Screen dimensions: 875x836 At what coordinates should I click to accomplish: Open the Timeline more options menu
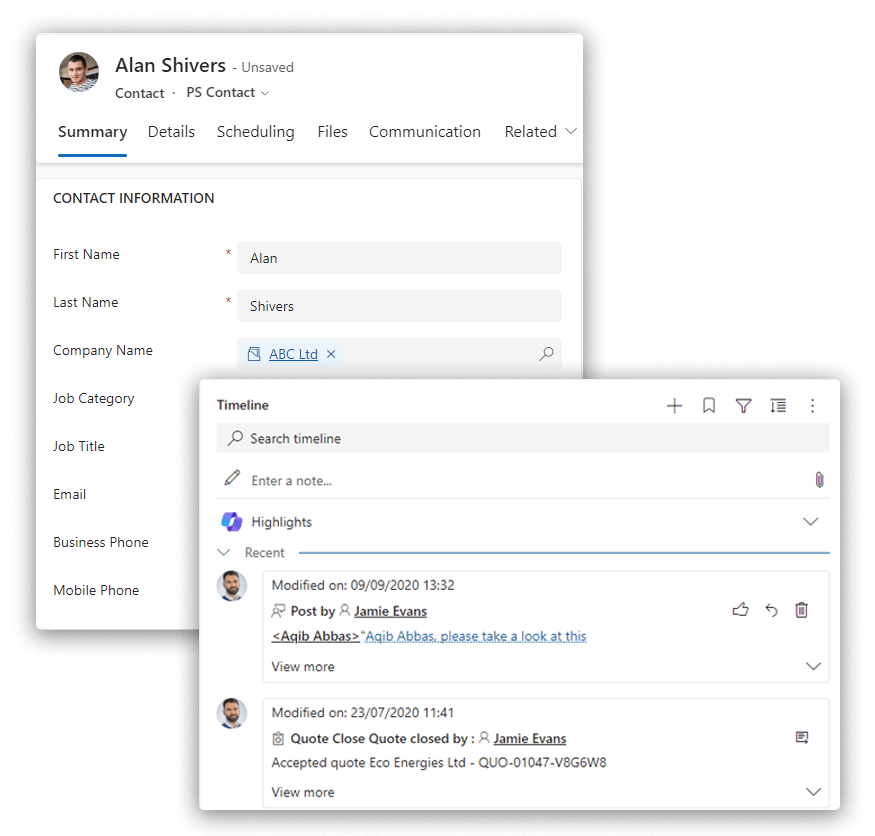[x=812, y=405]
